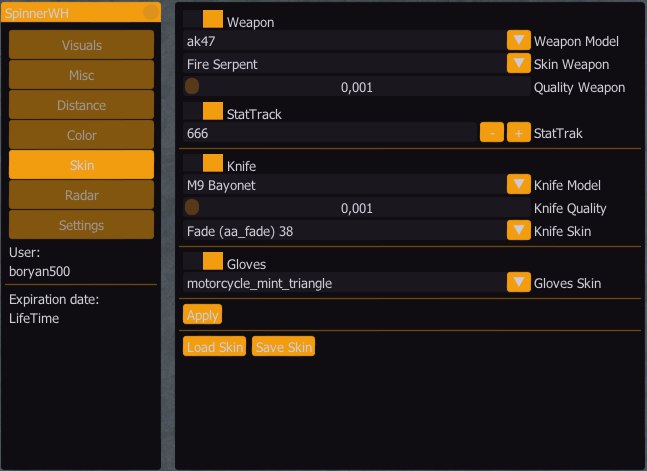Click the boryan500 username text

coord(40,271)
